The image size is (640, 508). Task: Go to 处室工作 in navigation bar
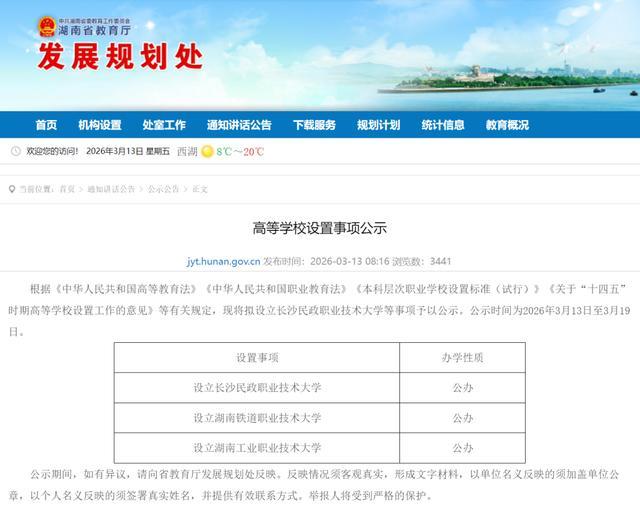[164, 125]
